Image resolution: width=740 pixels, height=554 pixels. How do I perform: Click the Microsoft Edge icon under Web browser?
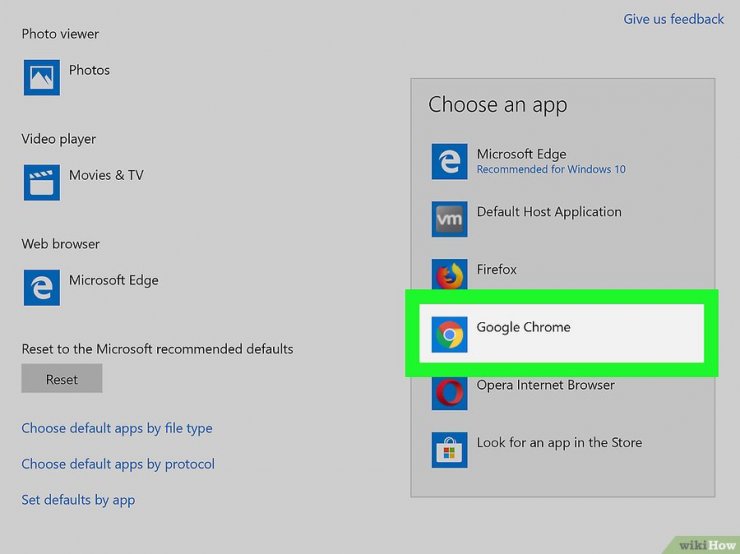click(42, 287)
